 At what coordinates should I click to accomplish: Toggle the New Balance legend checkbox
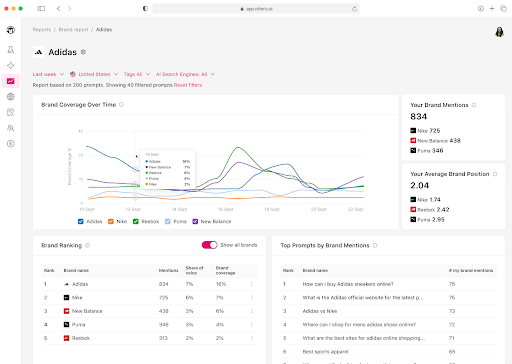(195, 221)
